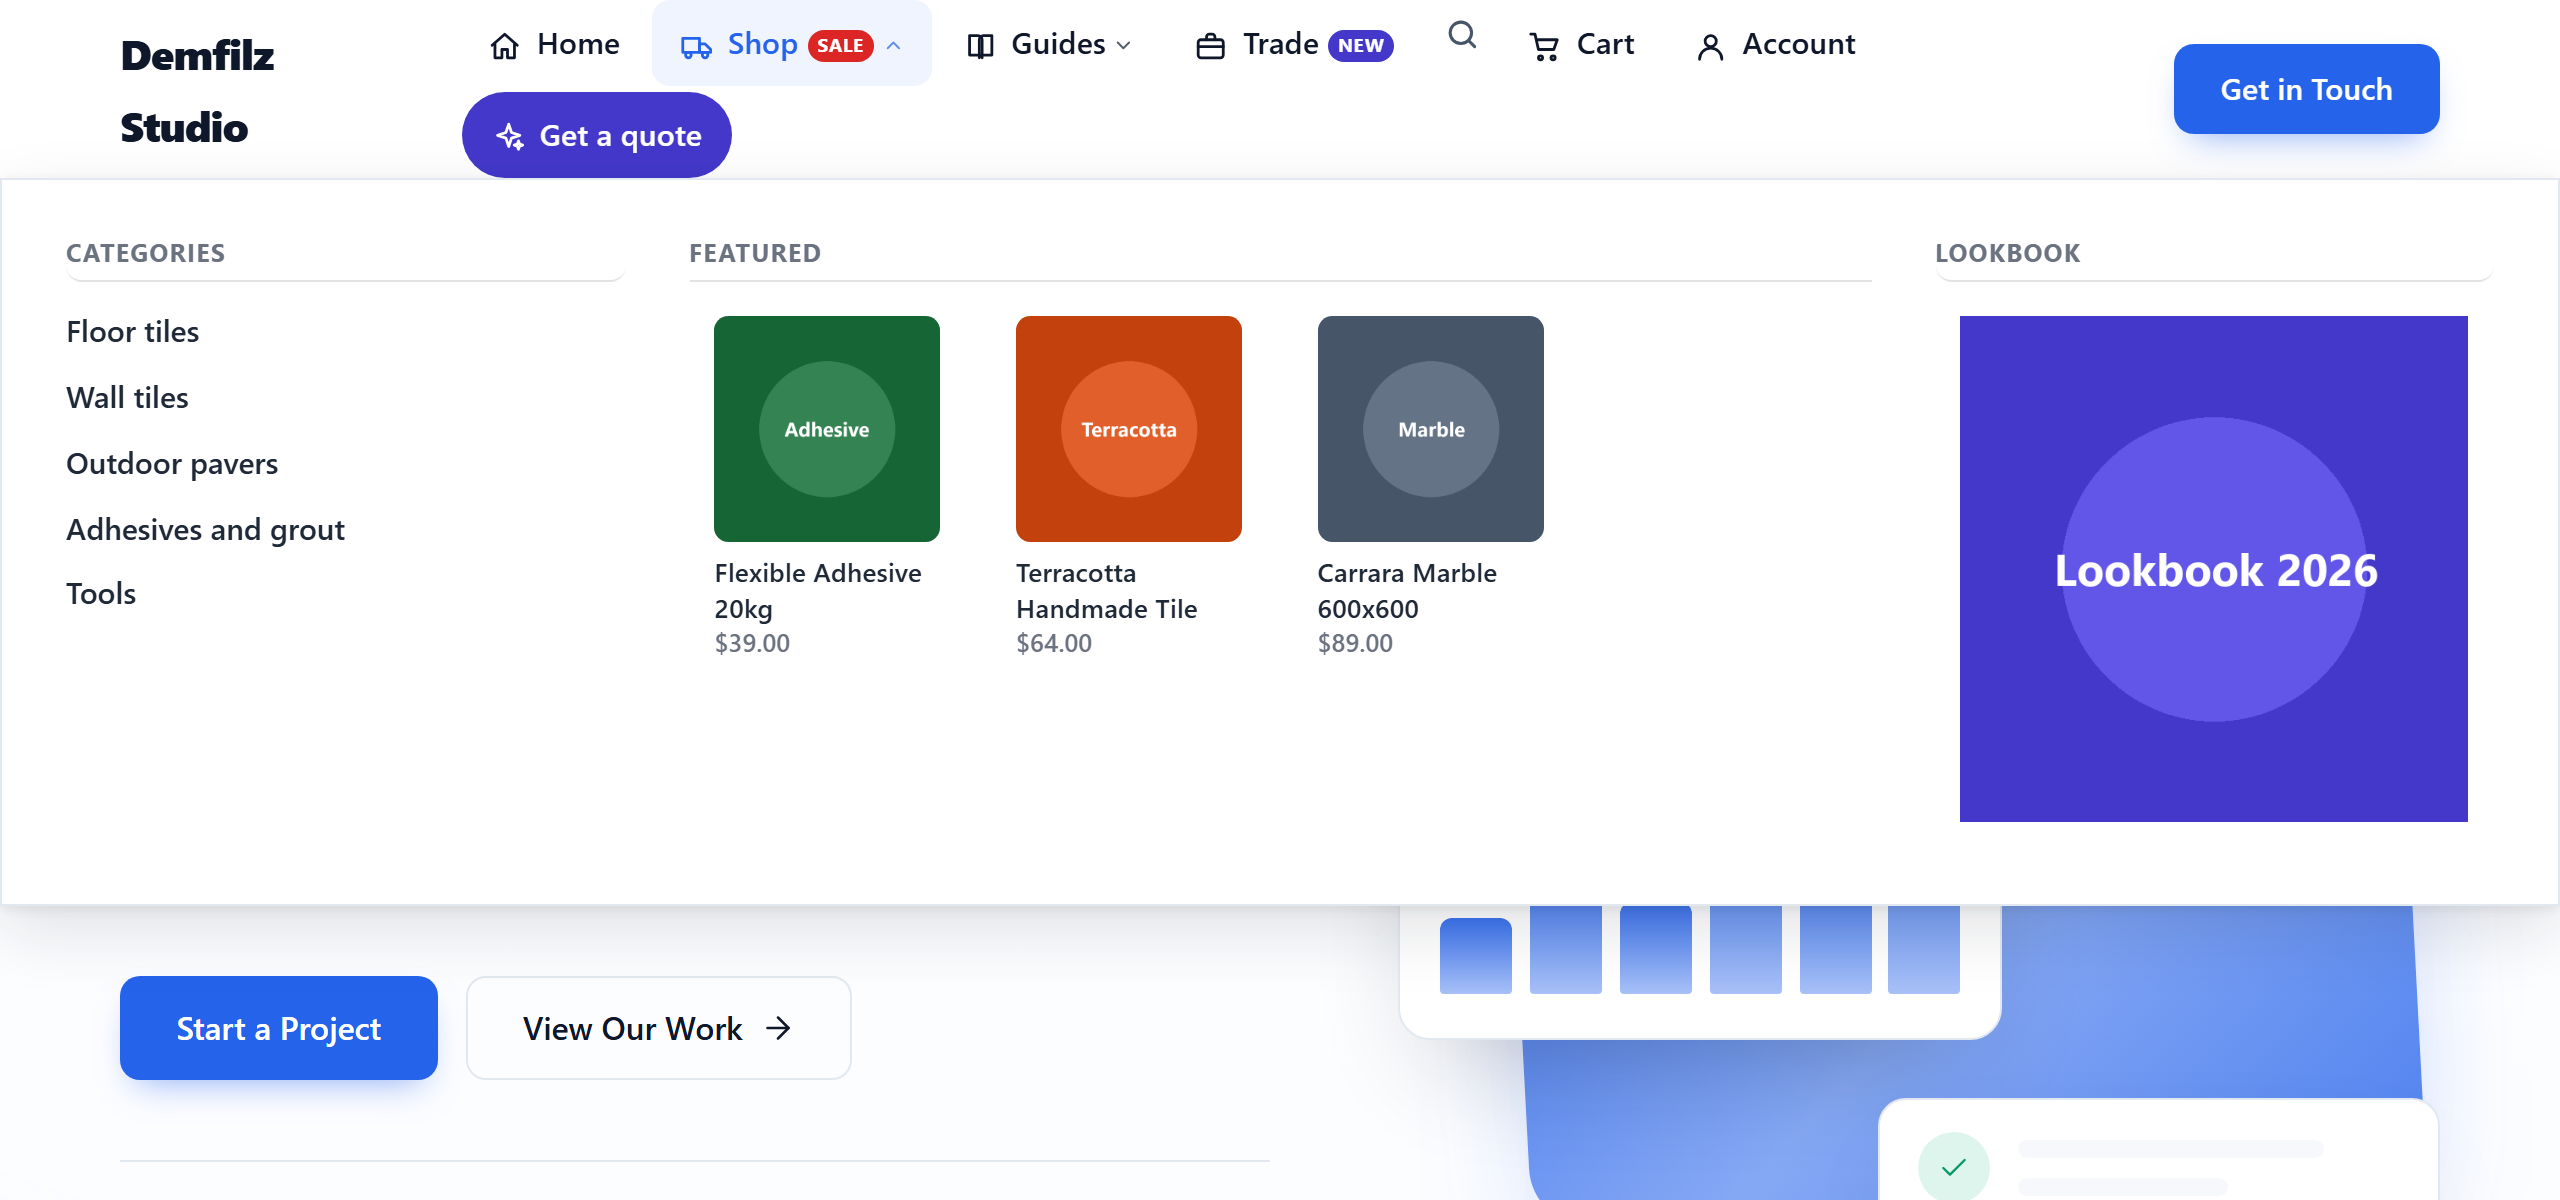The image size is (2560, 1200).
Task: Open the Tools category
Action: click(x=101, y=594)
